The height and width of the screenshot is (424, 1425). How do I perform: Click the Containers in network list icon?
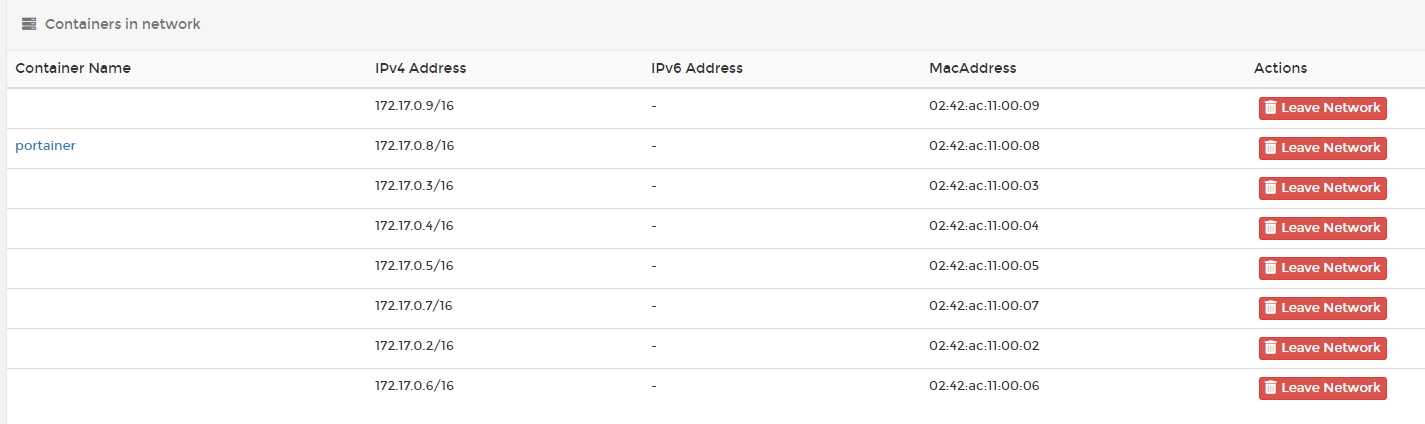[x=29, y=24]
